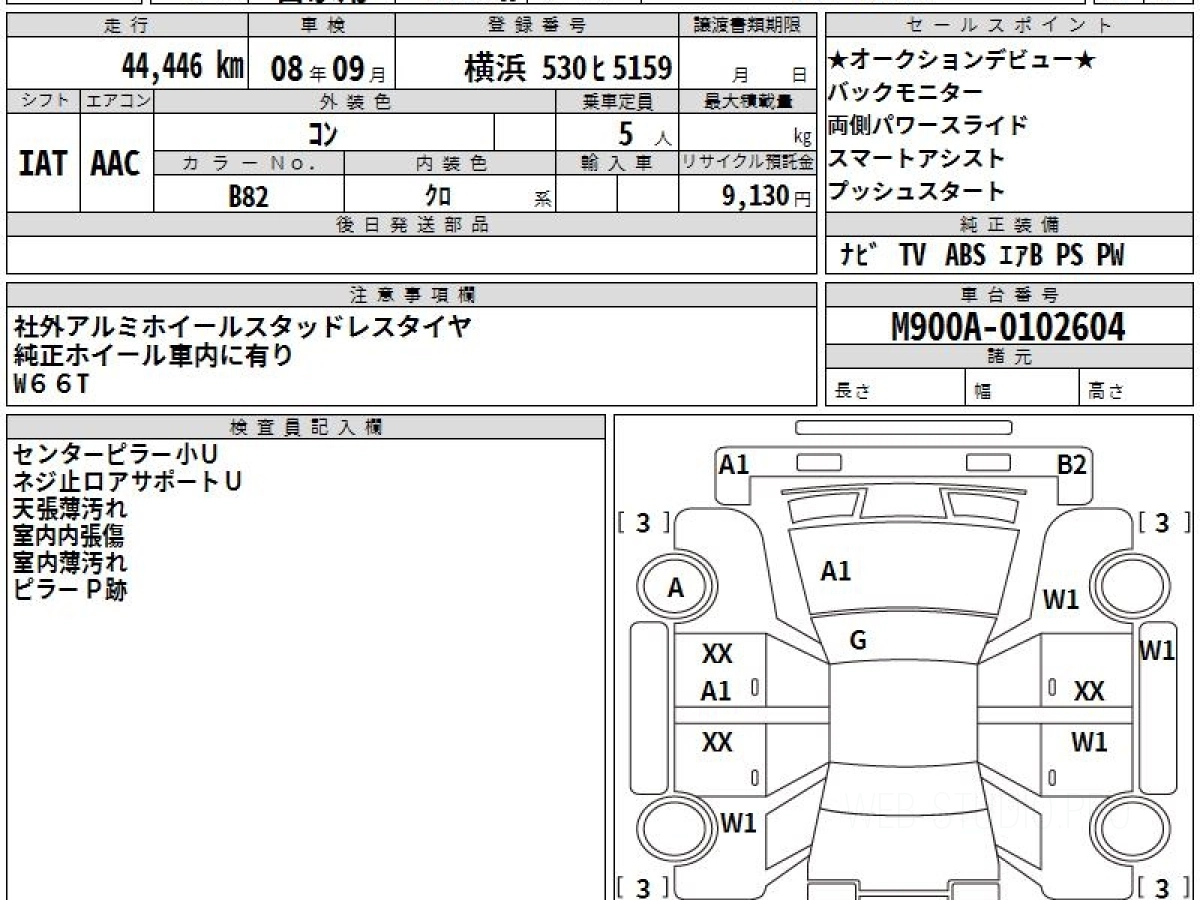The image size is (1200, 900).
Task: Click the seating capacity value 5人
Action: click(x=645, y=132)
